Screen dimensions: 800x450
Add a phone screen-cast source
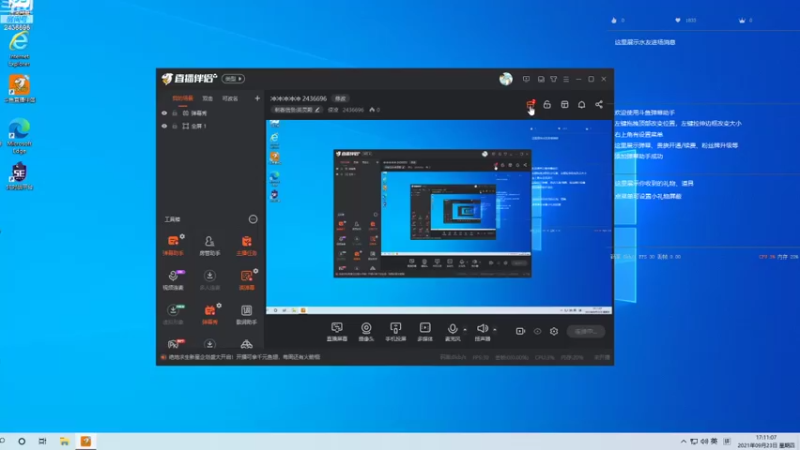coord(395,332)
